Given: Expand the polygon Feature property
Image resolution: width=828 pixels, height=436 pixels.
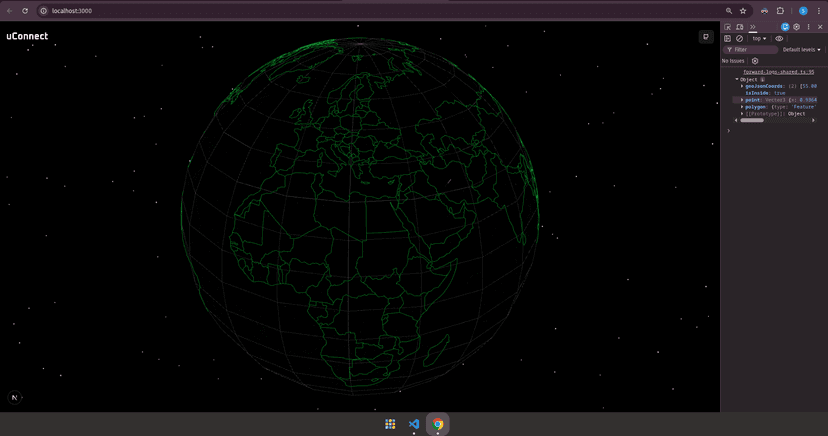Looking at the screenshot, I should coord(742,107).
